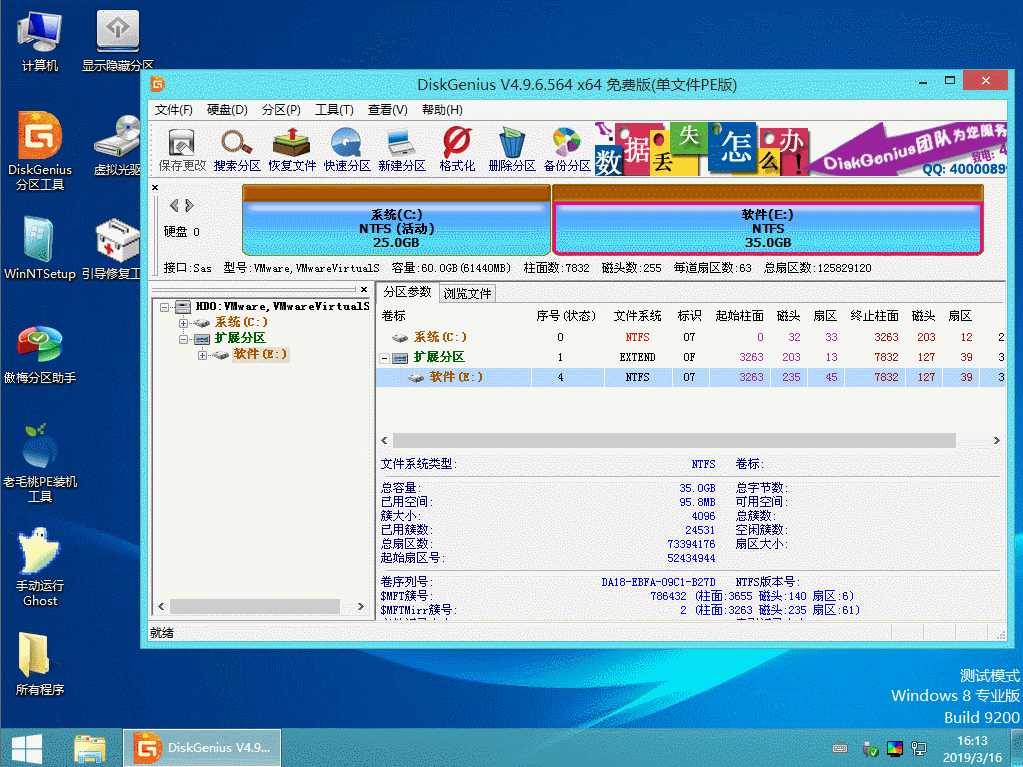Click the 保存更改 save toolbar icon
The height and width of the screenshot is (767, 1023).
[182, 149]
